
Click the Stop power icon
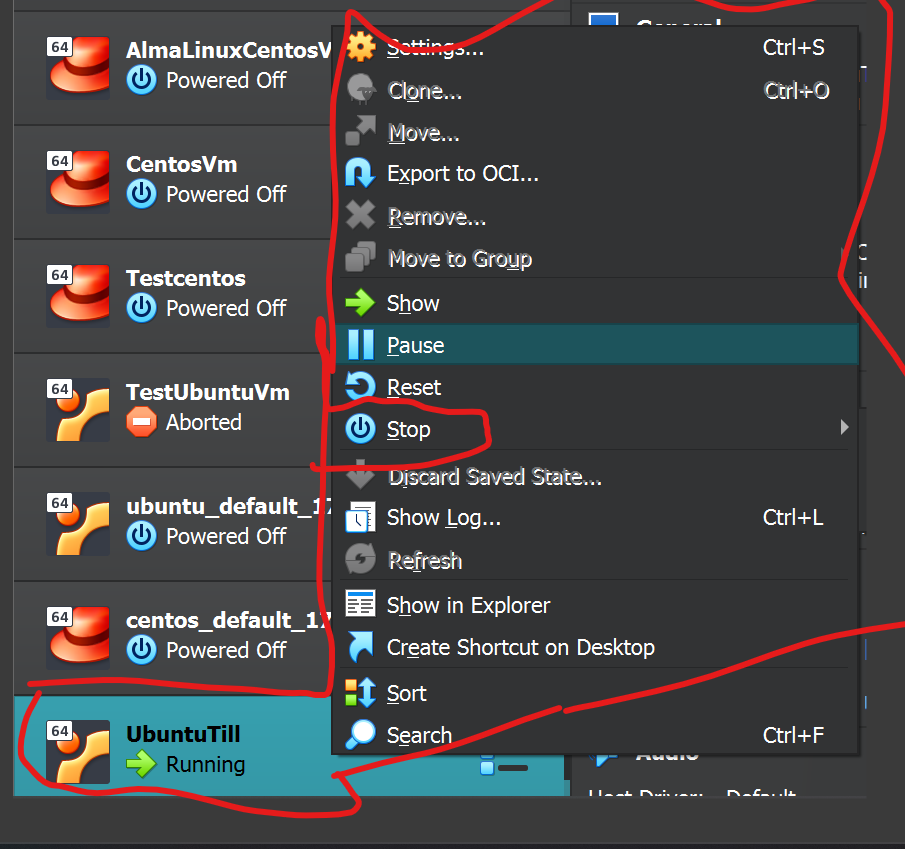[x=361, y=429]
